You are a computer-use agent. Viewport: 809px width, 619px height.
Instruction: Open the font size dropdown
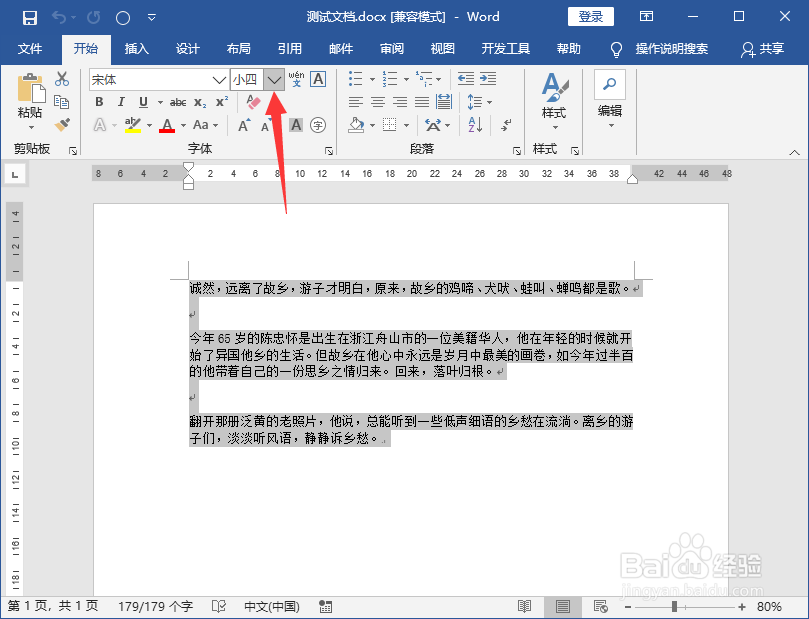click(x=274, y=79)
